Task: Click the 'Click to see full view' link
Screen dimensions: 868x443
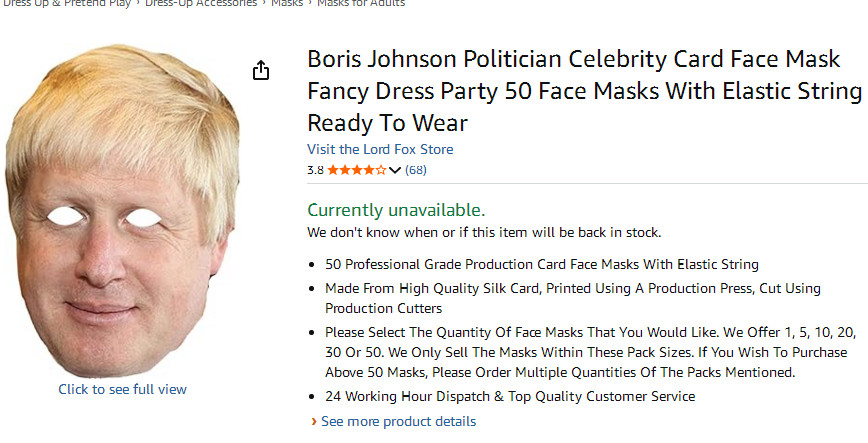Action: 122,389
